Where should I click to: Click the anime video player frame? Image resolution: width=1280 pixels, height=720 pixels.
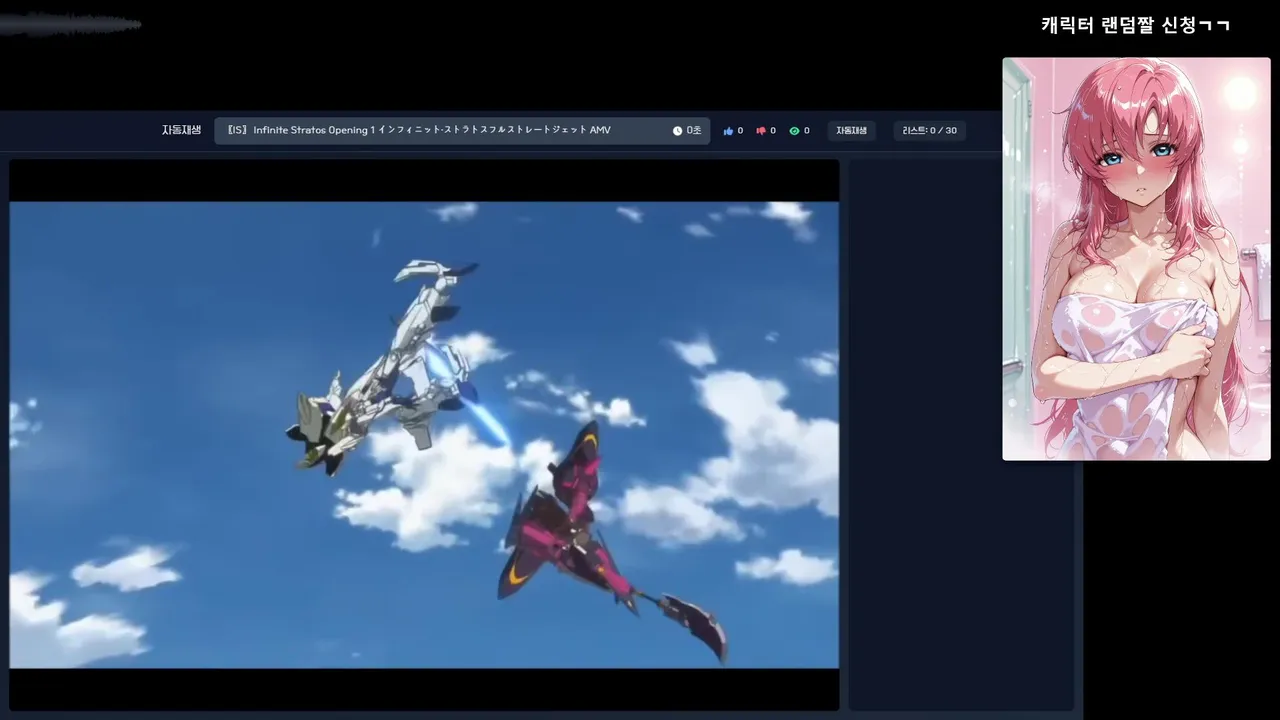click(424, 435)
